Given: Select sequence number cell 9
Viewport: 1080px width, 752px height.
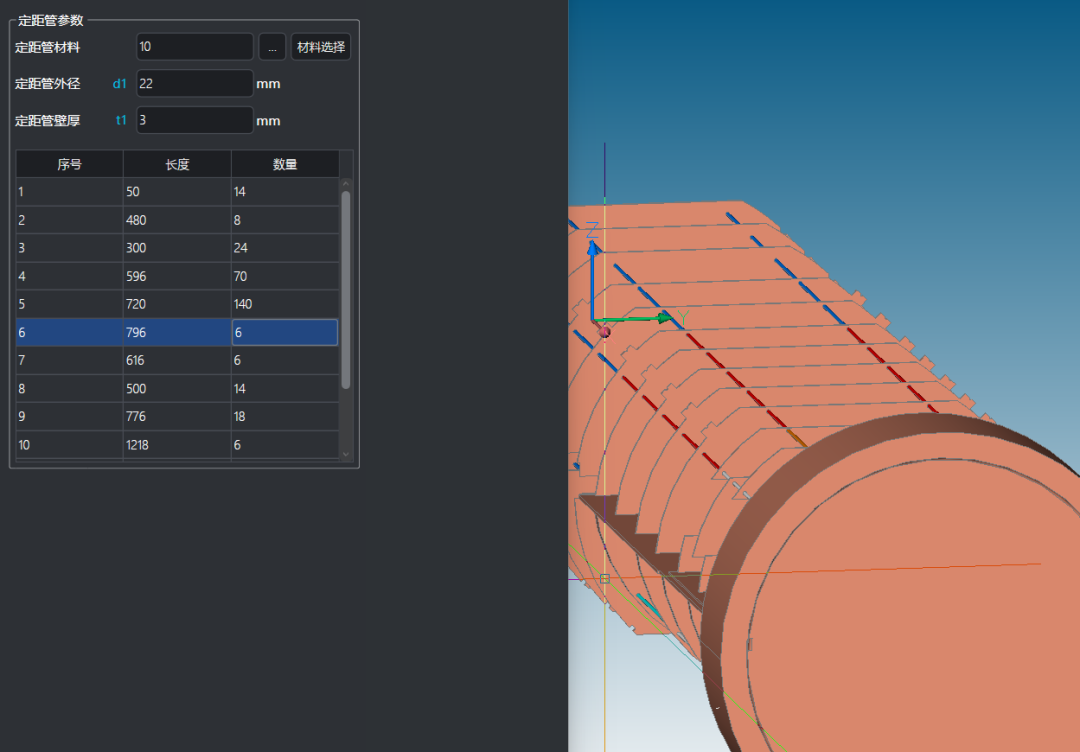Looking at the screenshot, I should tap(70, 416).
